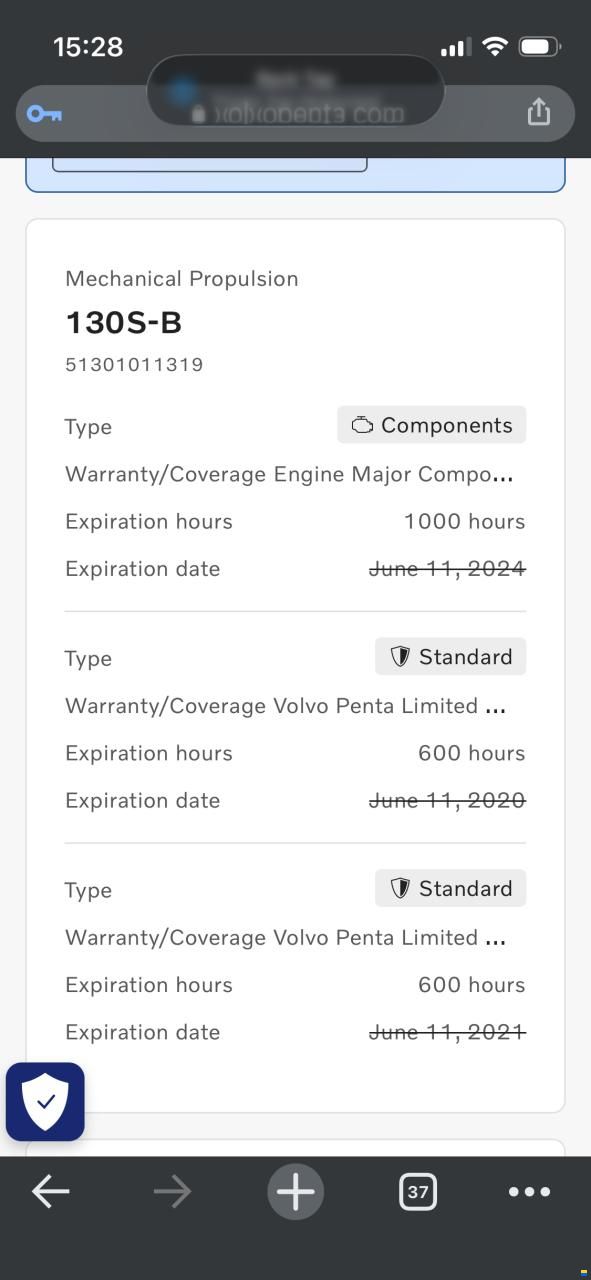Tap the blurred website address field
Viewport: 591px width, 1280px height.
(x=295, y=113)
